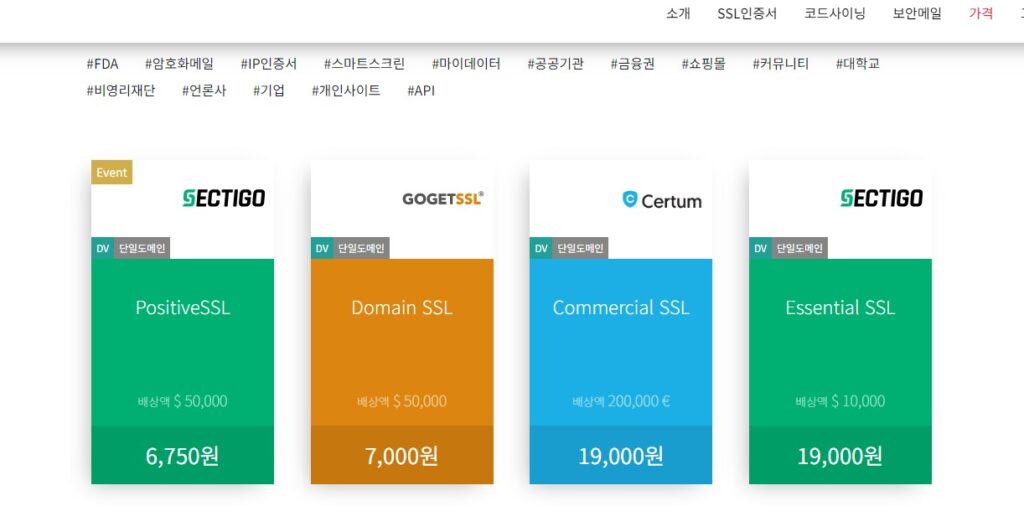
Task: Filter by #대학교 tag
Action: click(857, 64)
